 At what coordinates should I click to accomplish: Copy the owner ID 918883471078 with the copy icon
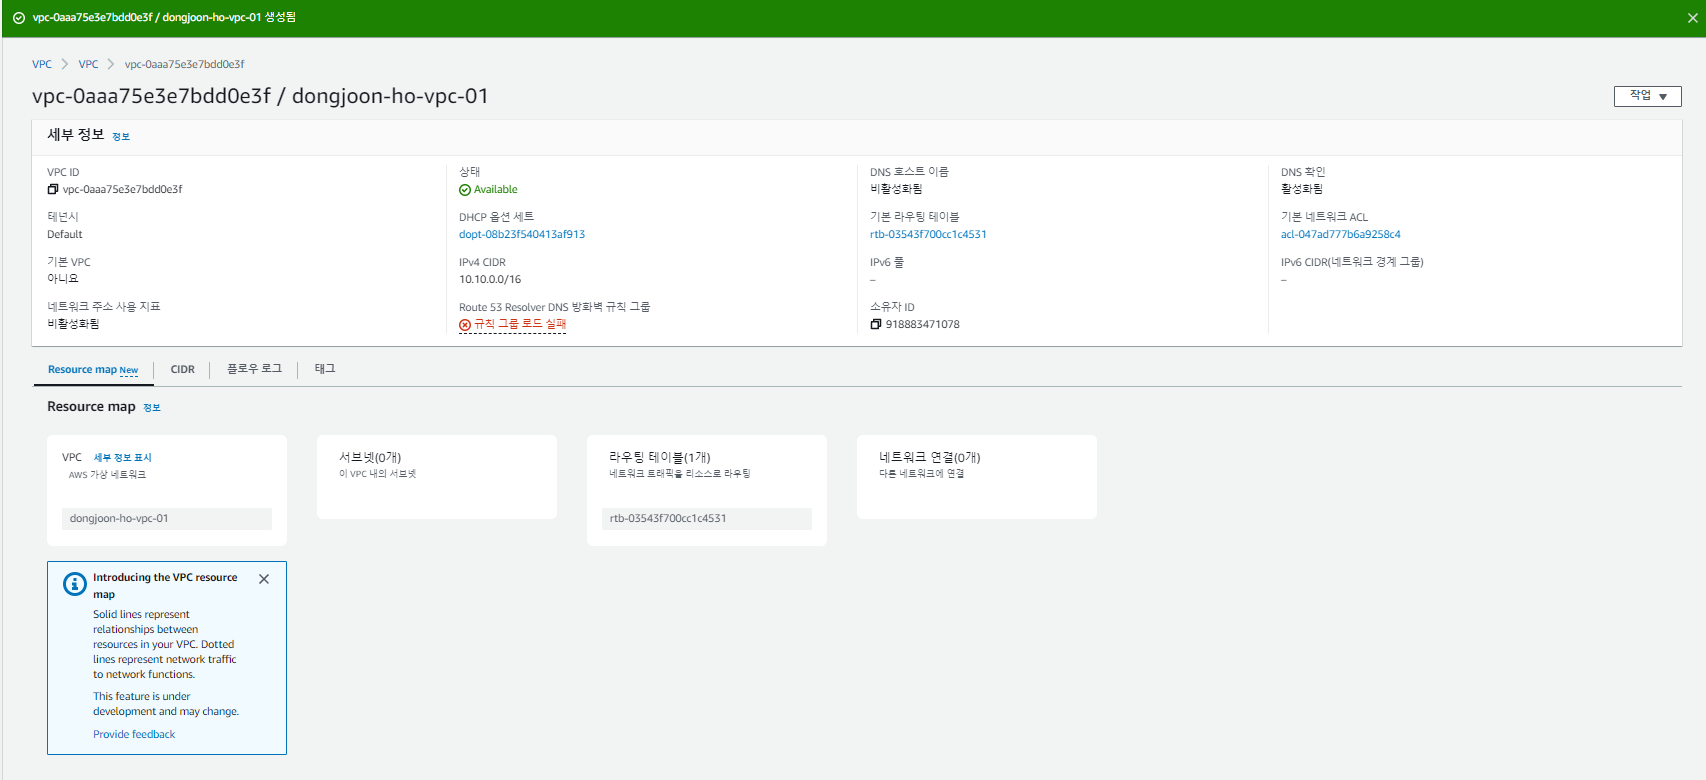click(876, 324)
